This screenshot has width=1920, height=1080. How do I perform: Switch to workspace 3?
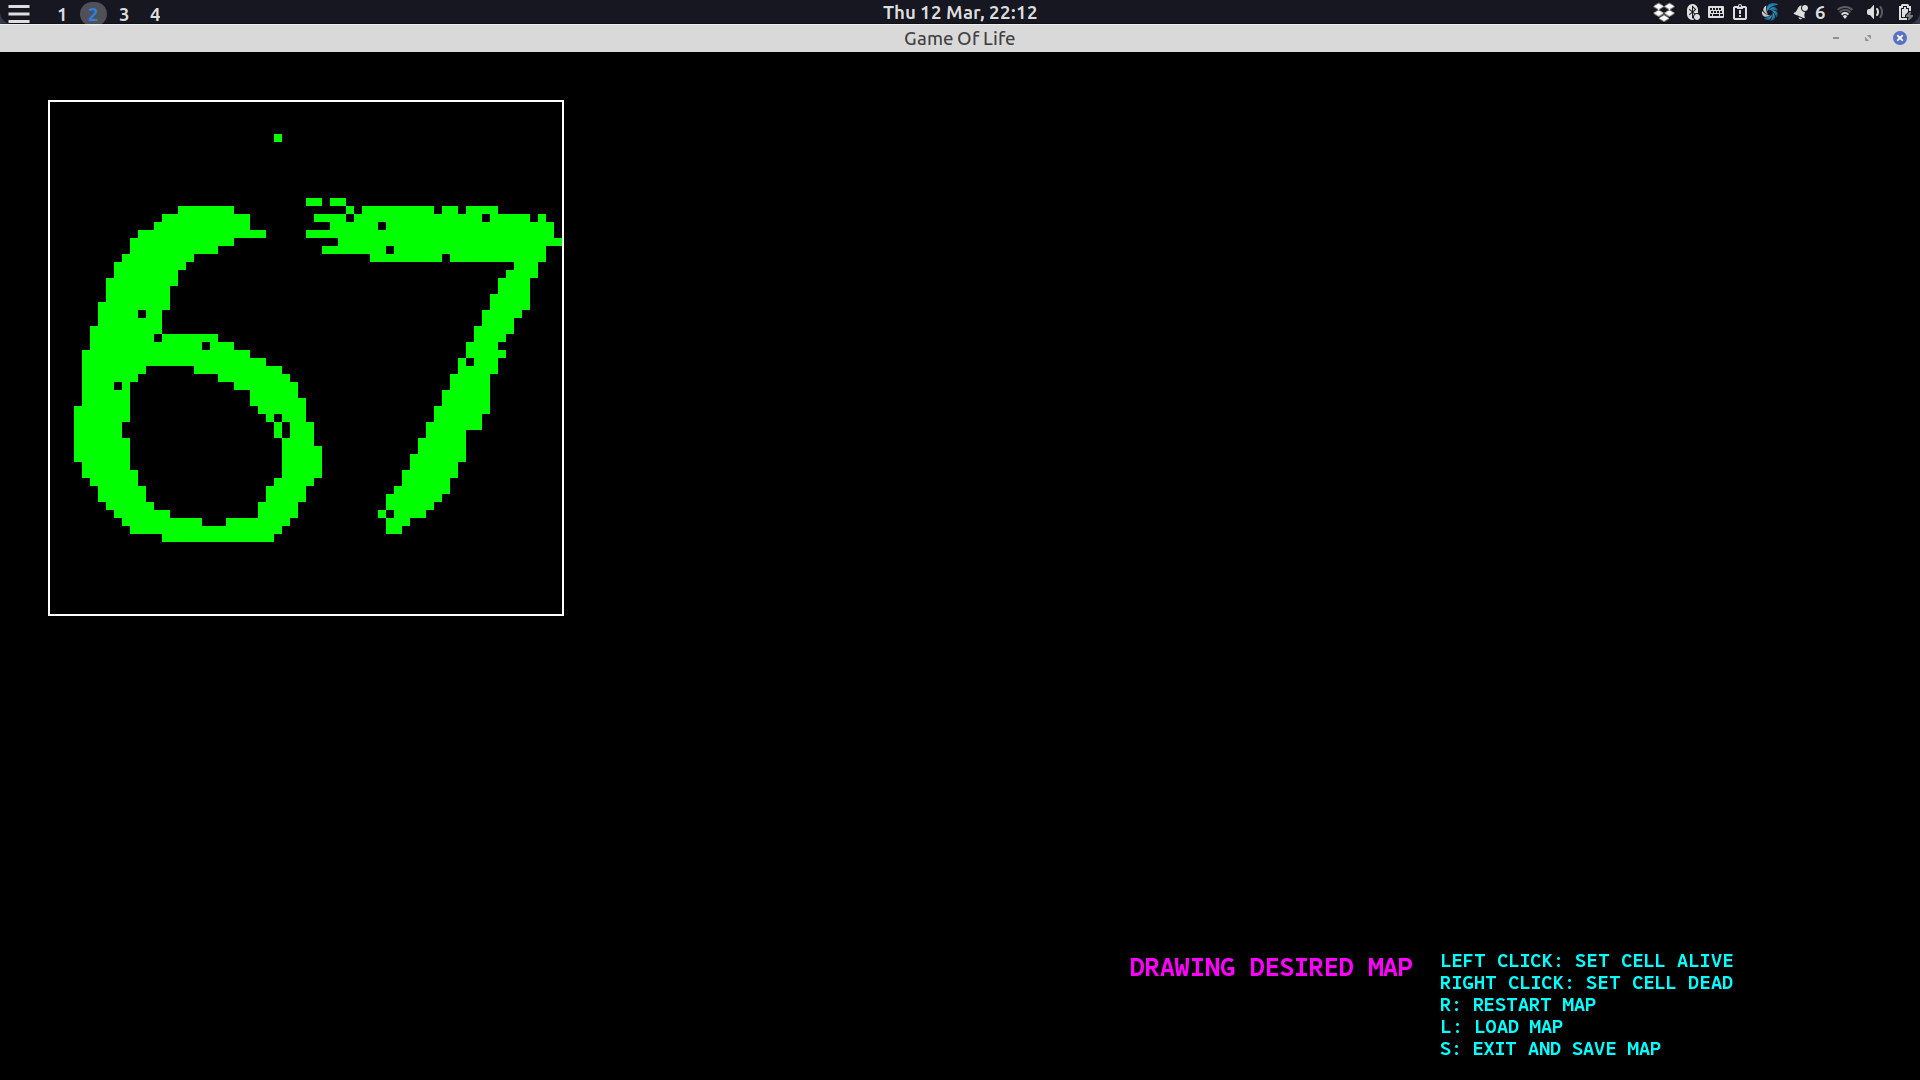(x=124, y=14)
